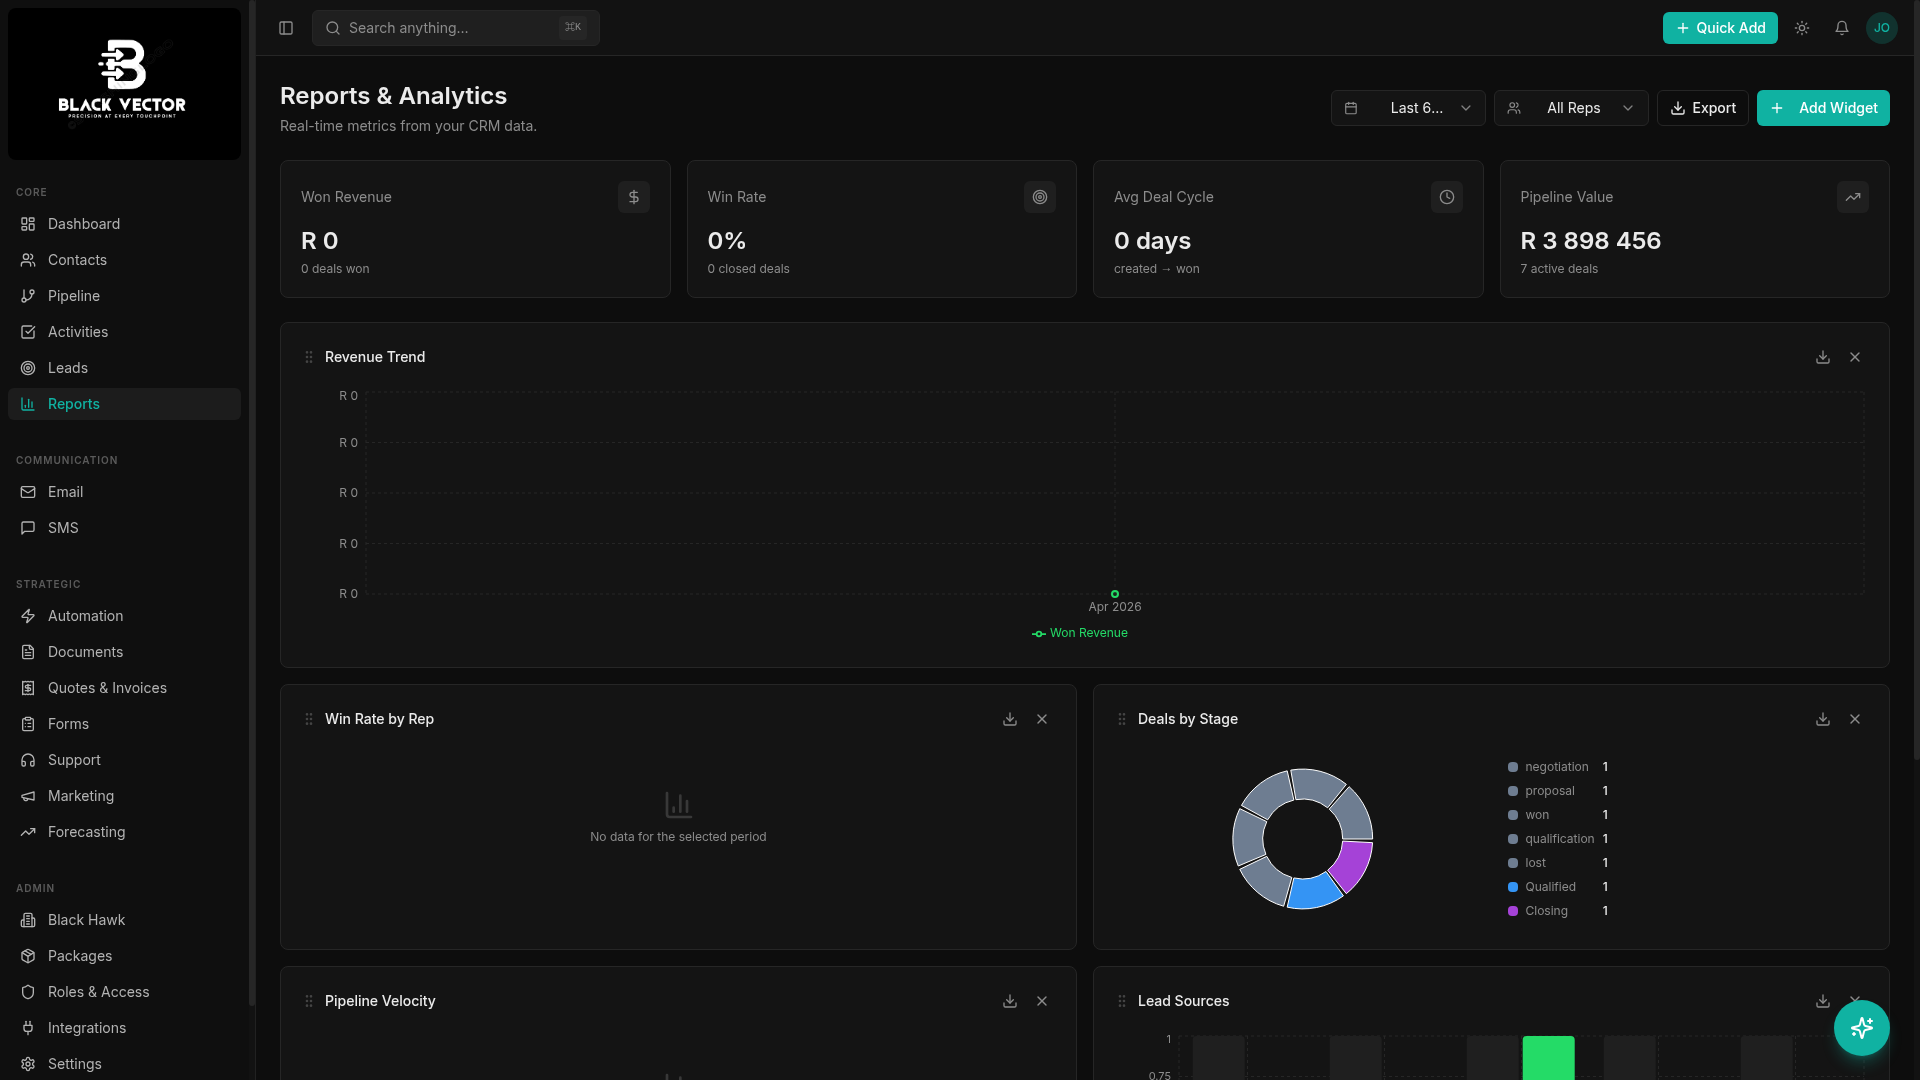This screenshot has width=1920, height=1080.
Task: Open Pipeline in the sidebar
Action: pyautogui.click(x=124, y=296)
